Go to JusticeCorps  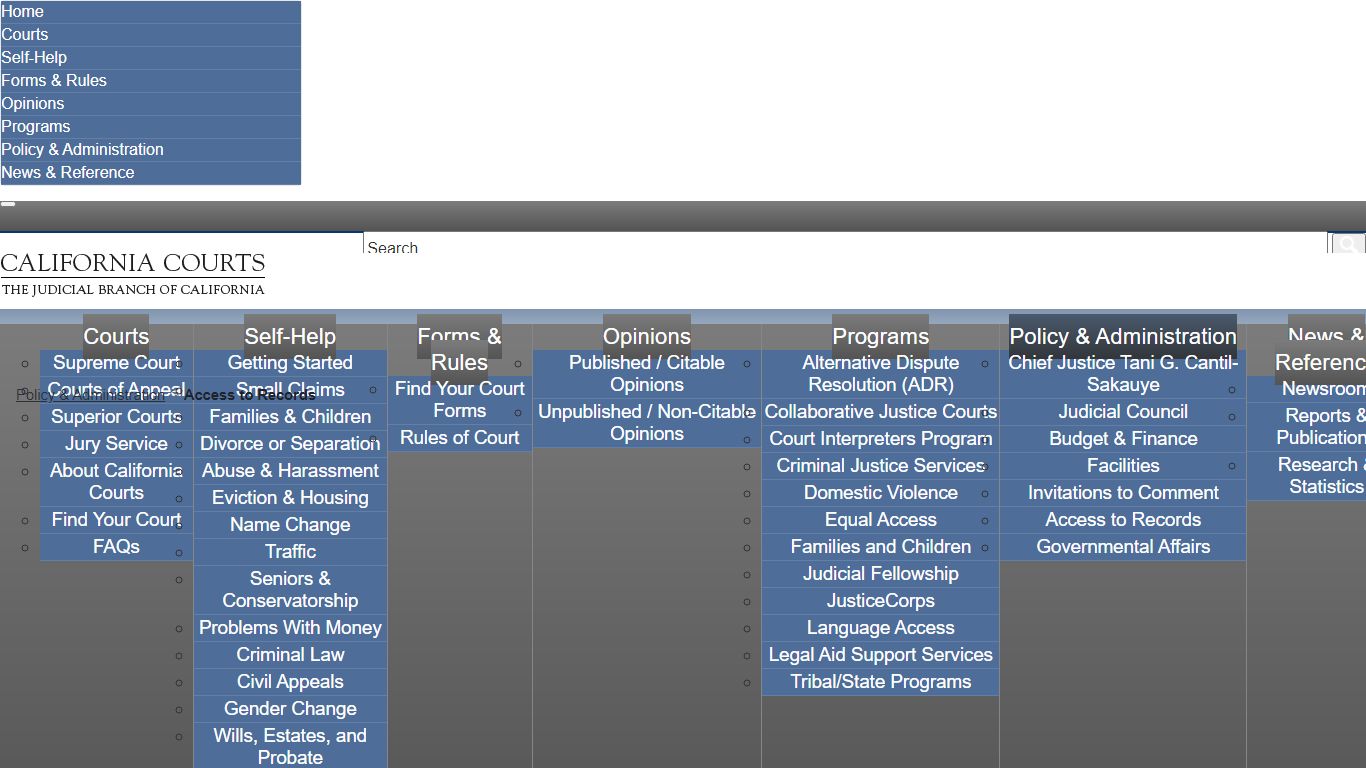[881, 601]
